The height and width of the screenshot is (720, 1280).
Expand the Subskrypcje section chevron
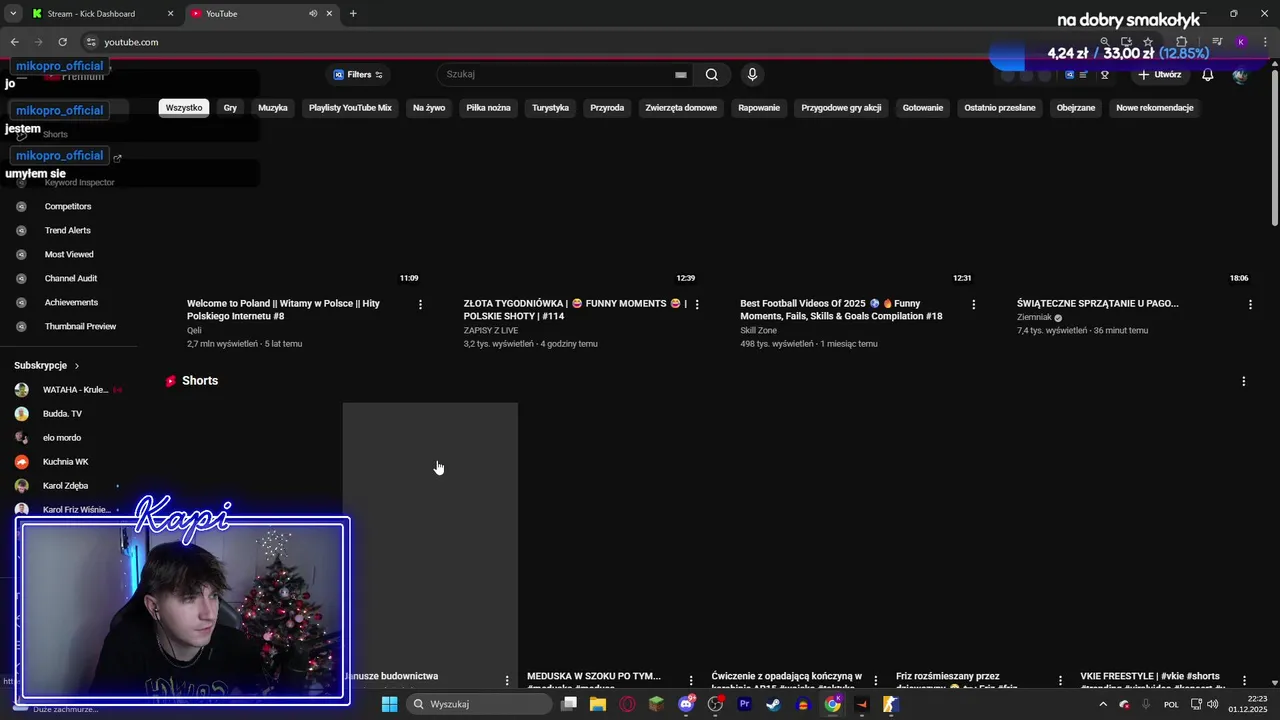tap(77, 366)
